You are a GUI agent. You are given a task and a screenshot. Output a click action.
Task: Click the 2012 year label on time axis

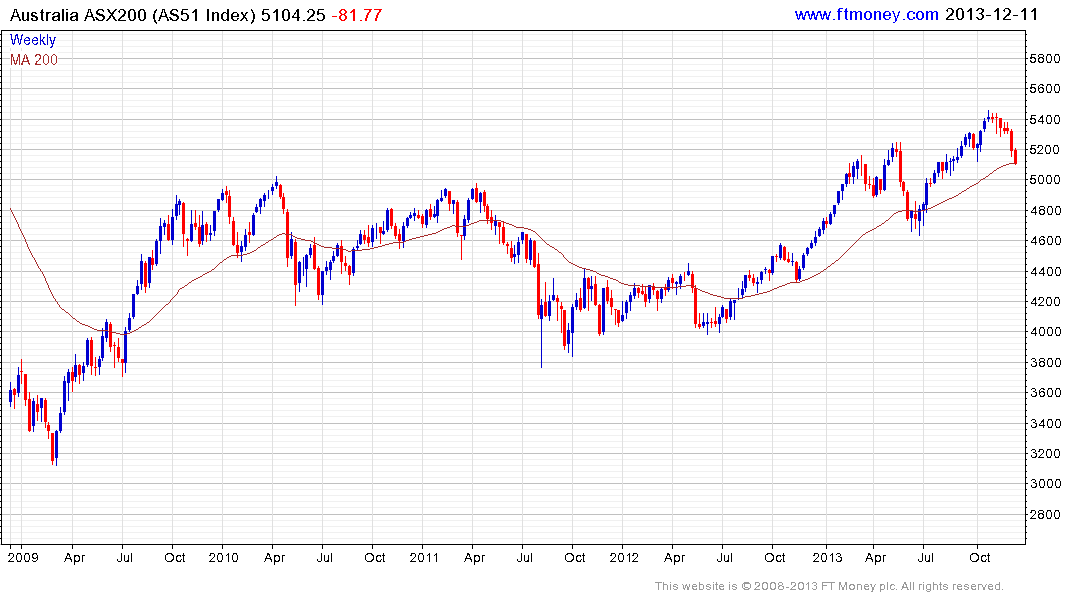tap(624, 557)
